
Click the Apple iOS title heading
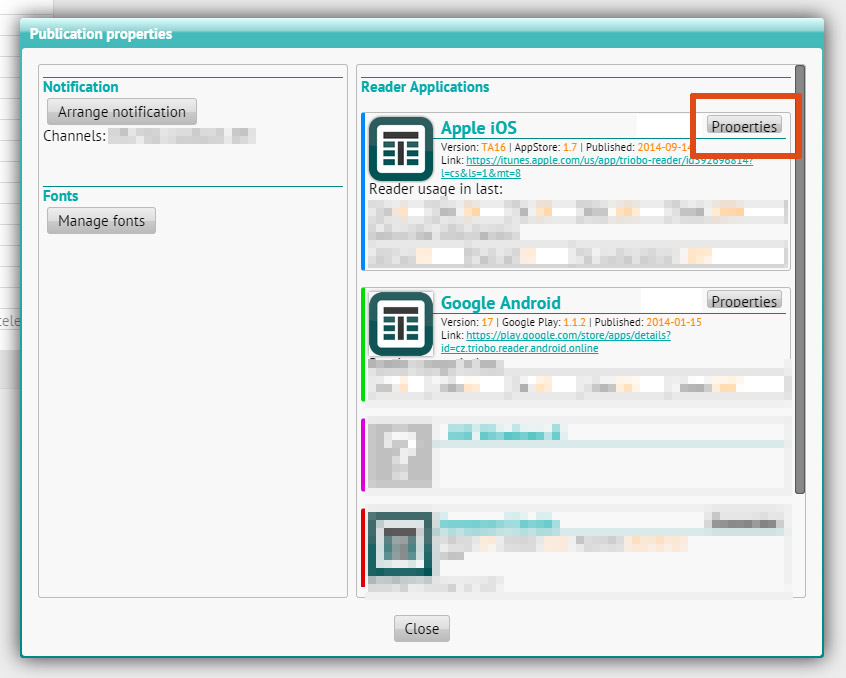(x=479, y=128)
